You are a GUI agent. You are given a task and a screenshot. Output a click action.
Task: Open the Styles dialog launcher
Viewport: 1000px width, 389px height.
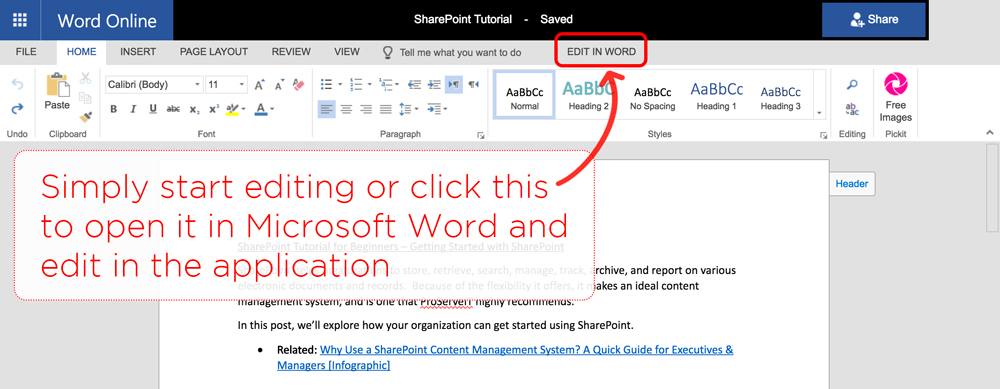click(823, 135)
